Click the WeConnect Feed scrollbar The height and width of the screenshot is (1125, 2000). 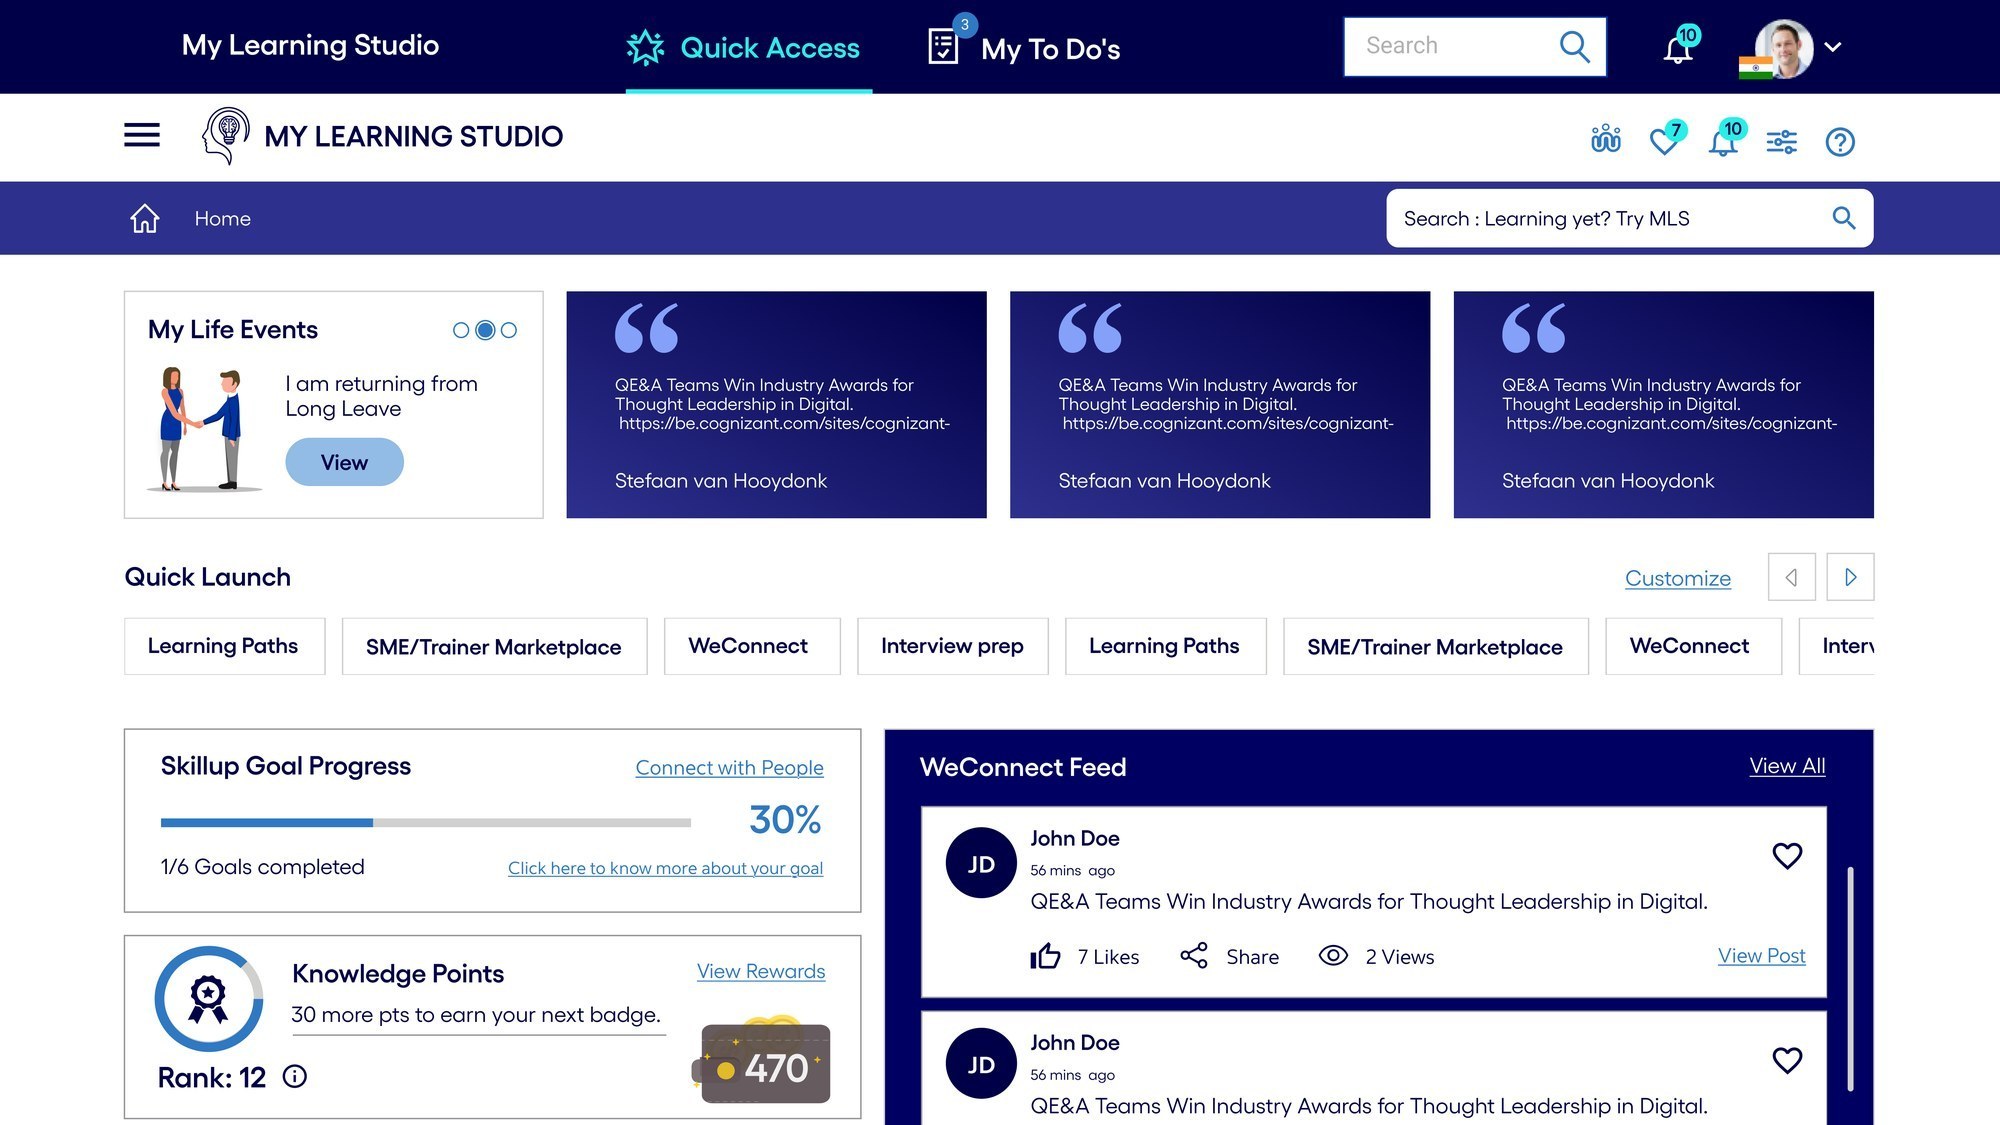pos(1850,978)
